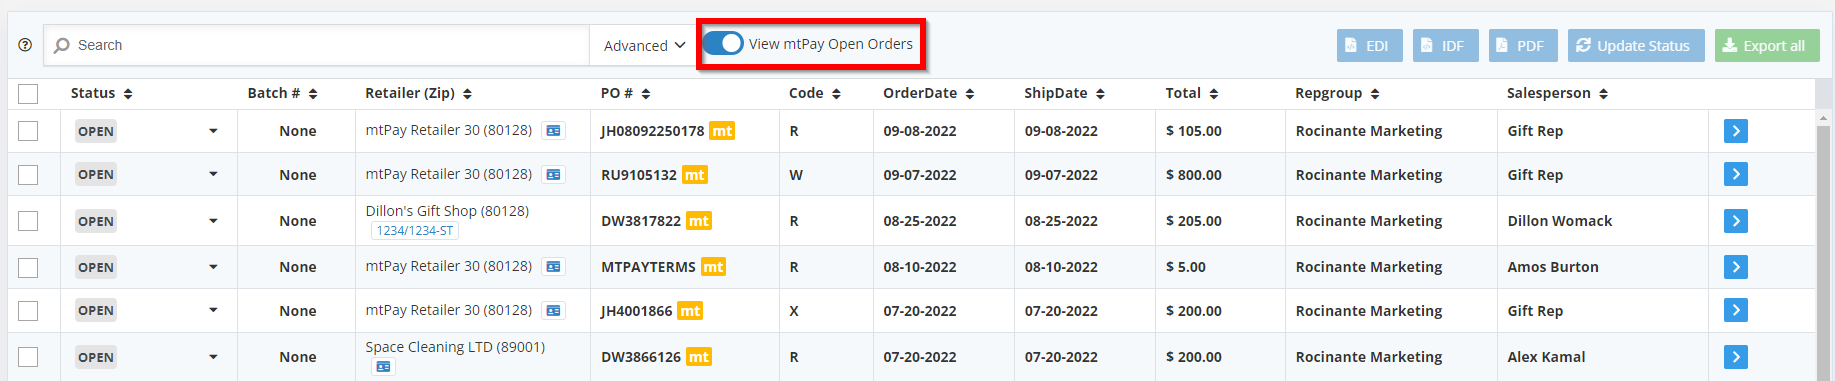Click the Update Status button
1835x381 pixels.
coord(1636,46)
